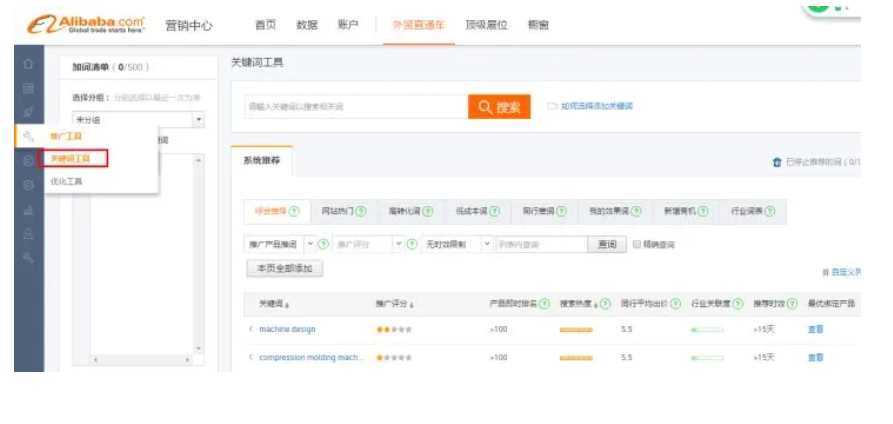Click the help icon after 推广产品推词 dropdown
This screenshot has height=424, width=893.
click(x=323, y=244)
